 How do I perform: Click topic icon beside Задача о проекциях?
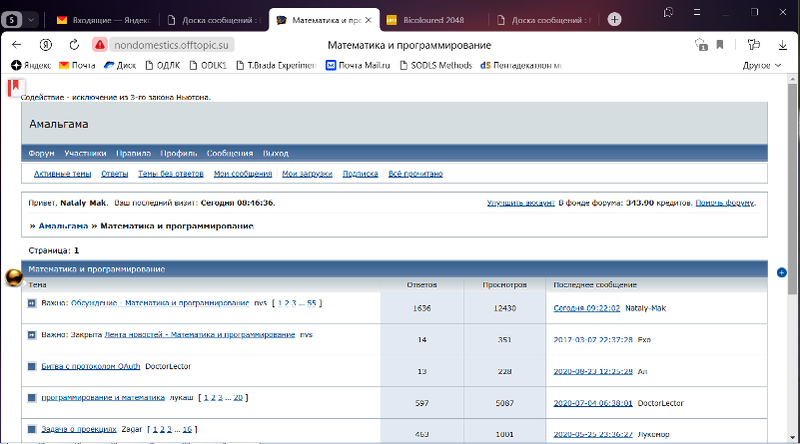32,429
